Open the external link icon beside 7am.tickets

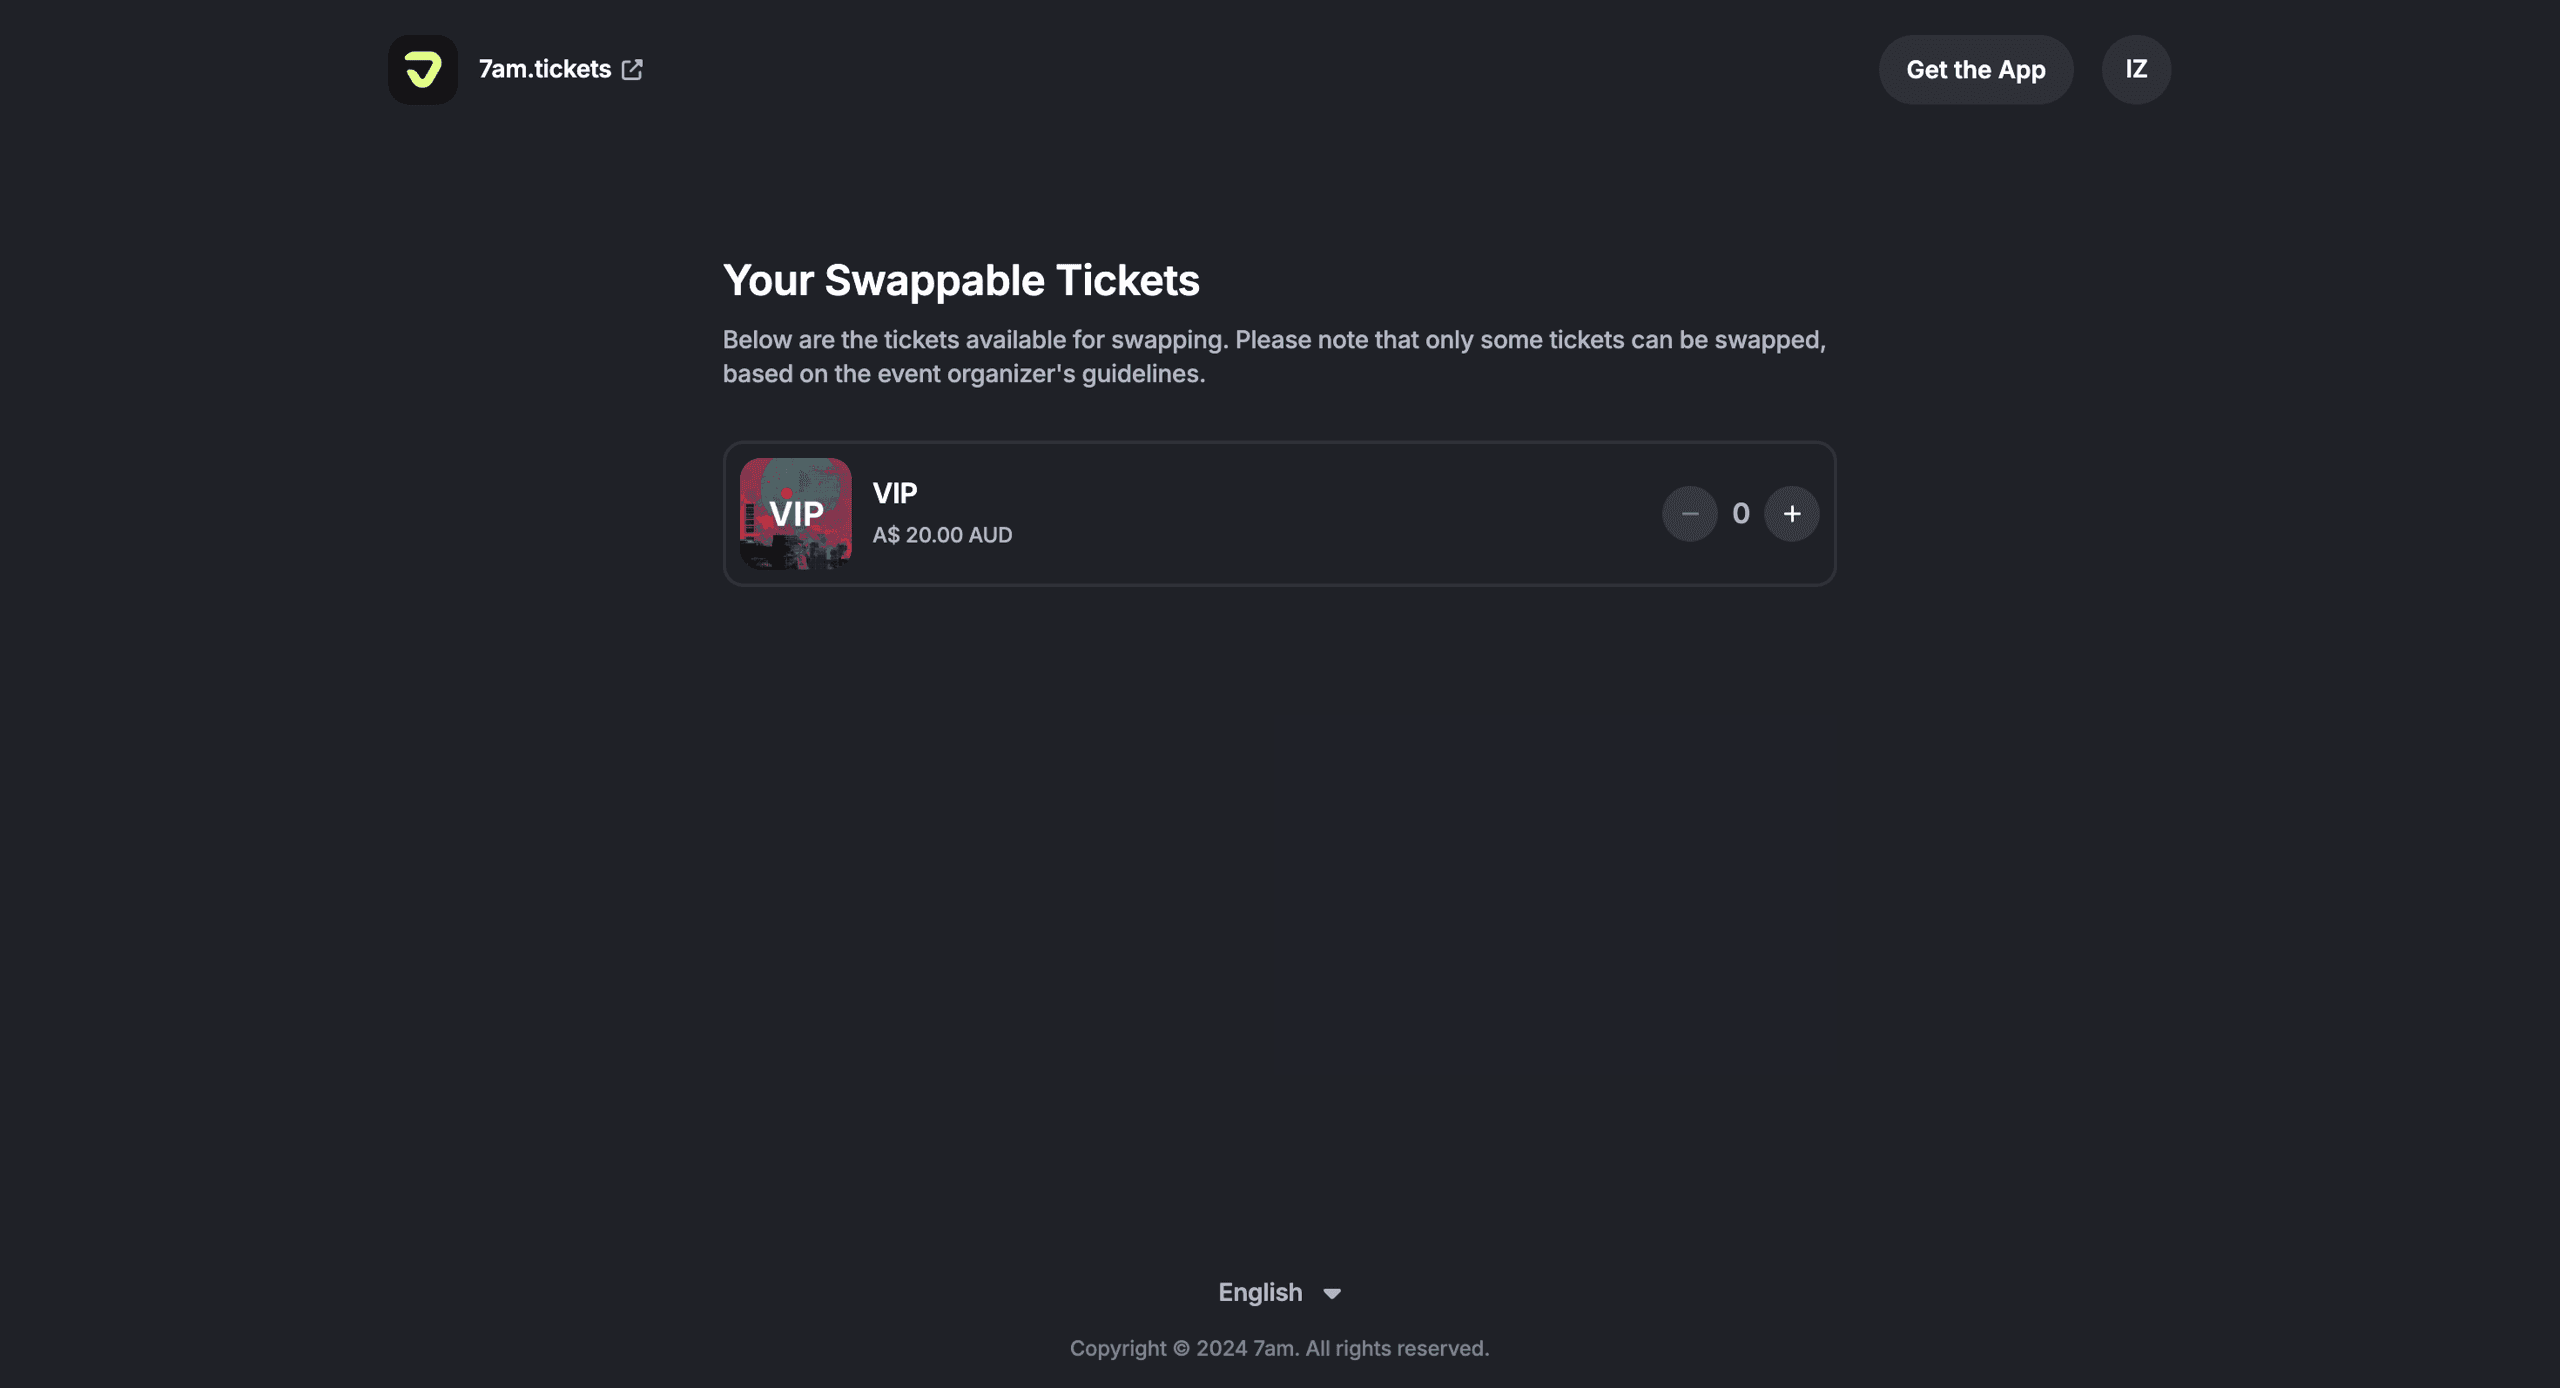(x=632, y=70)
